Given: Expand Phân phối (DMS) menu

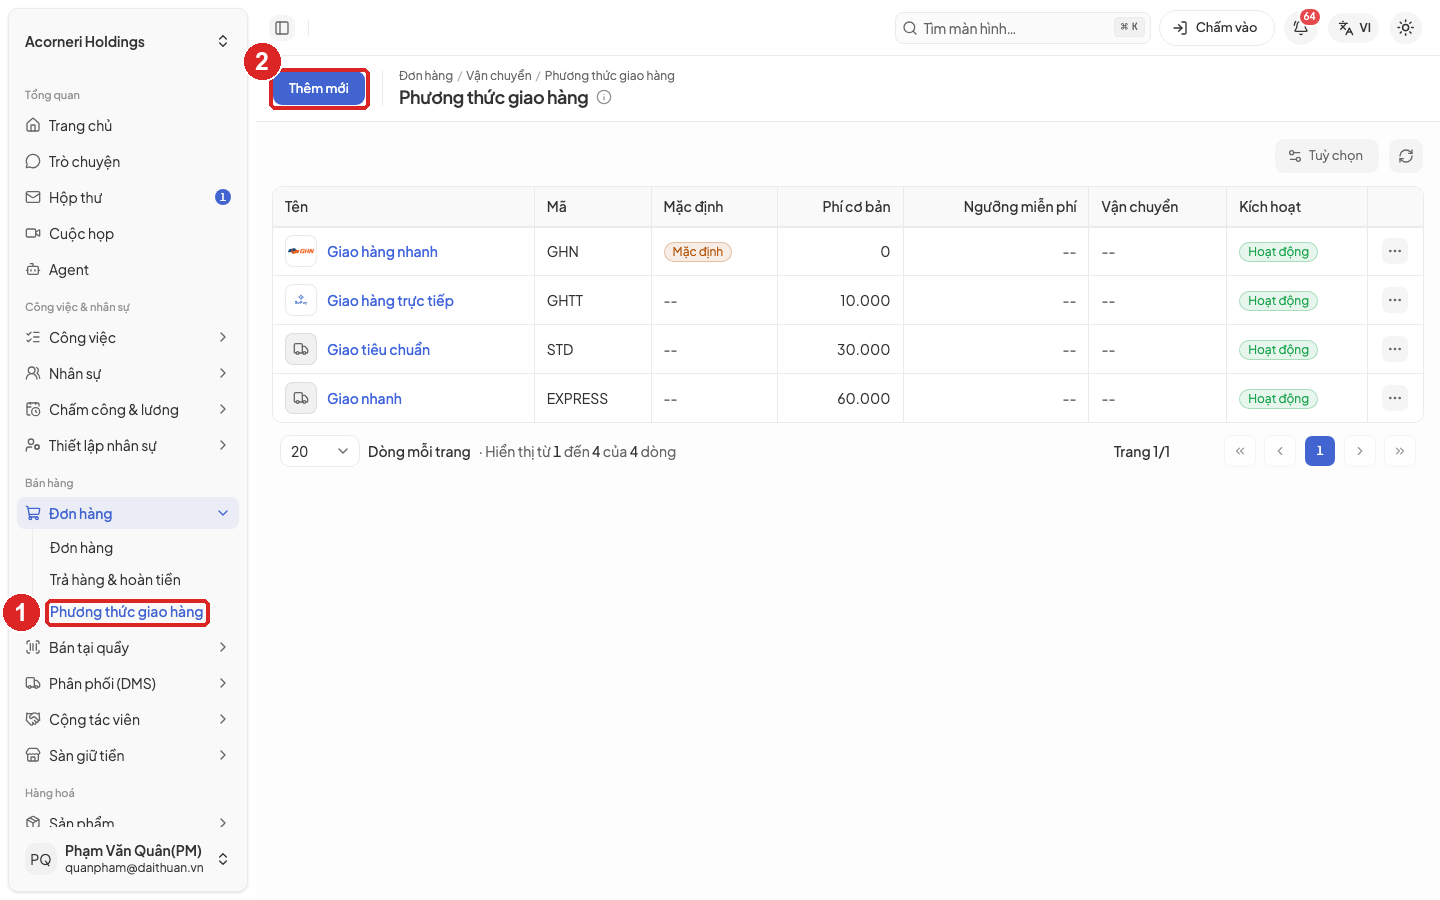Looking at the screenshot, I should coord(128,684).
